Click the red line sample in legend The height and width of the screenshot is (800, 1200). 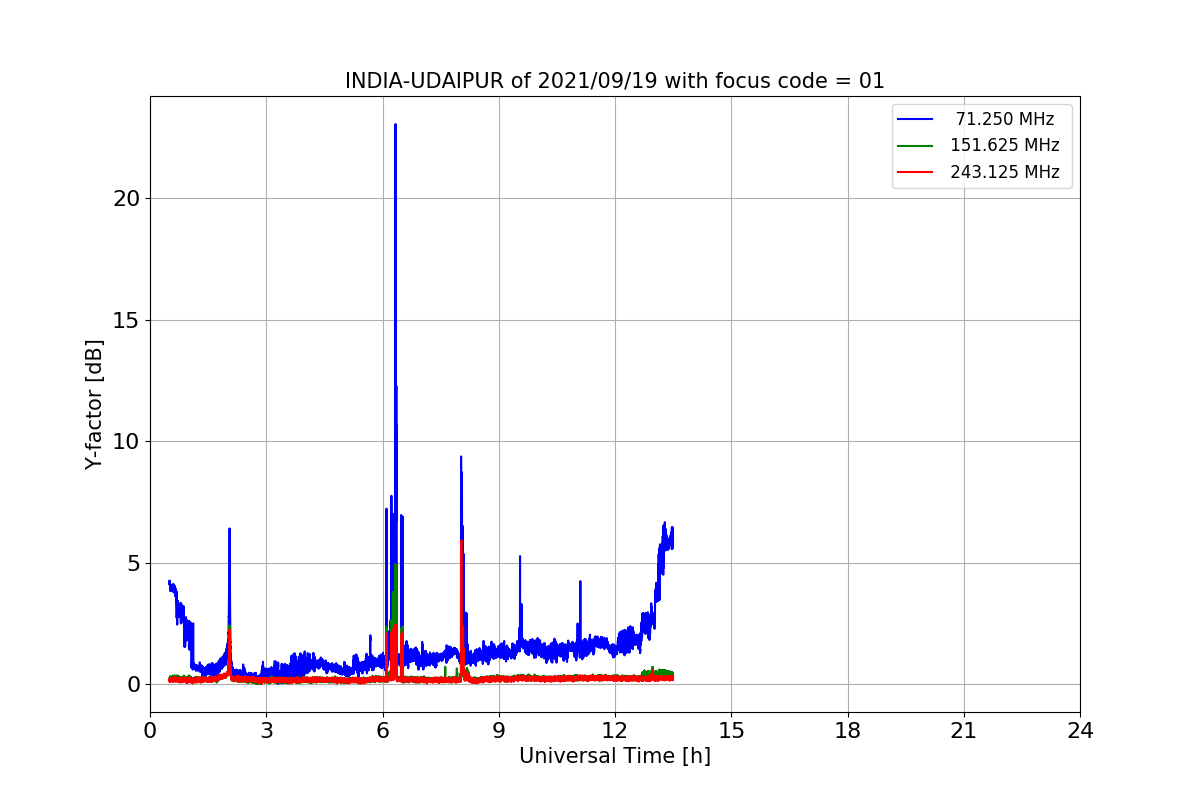[x=915, y=172]
